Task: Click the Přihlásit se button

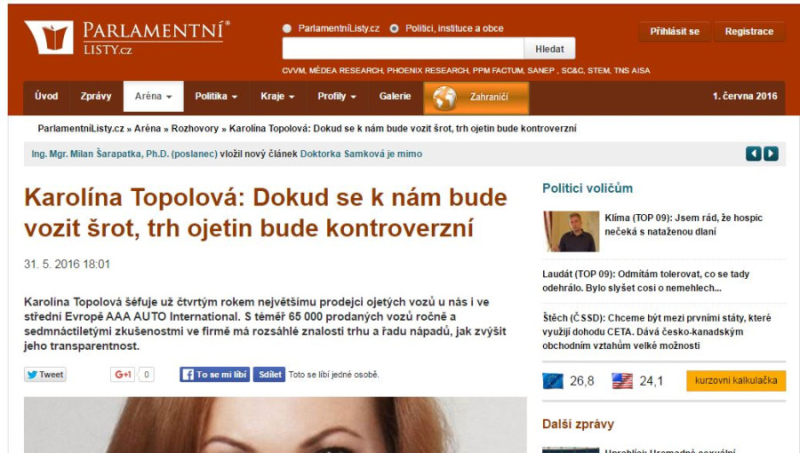Action: click(674, 32)
